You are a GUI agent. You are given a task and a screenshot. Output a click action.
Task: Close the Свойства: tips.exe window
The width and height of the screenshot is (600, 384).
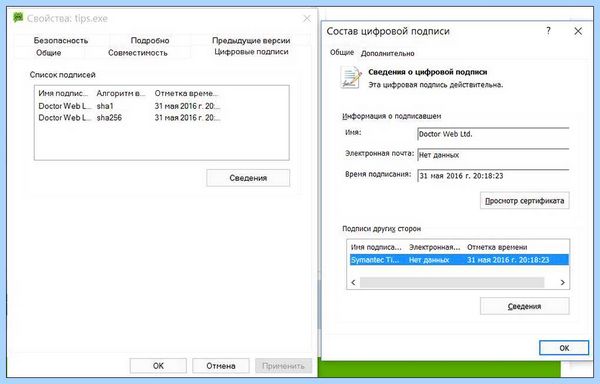(307, 18)
